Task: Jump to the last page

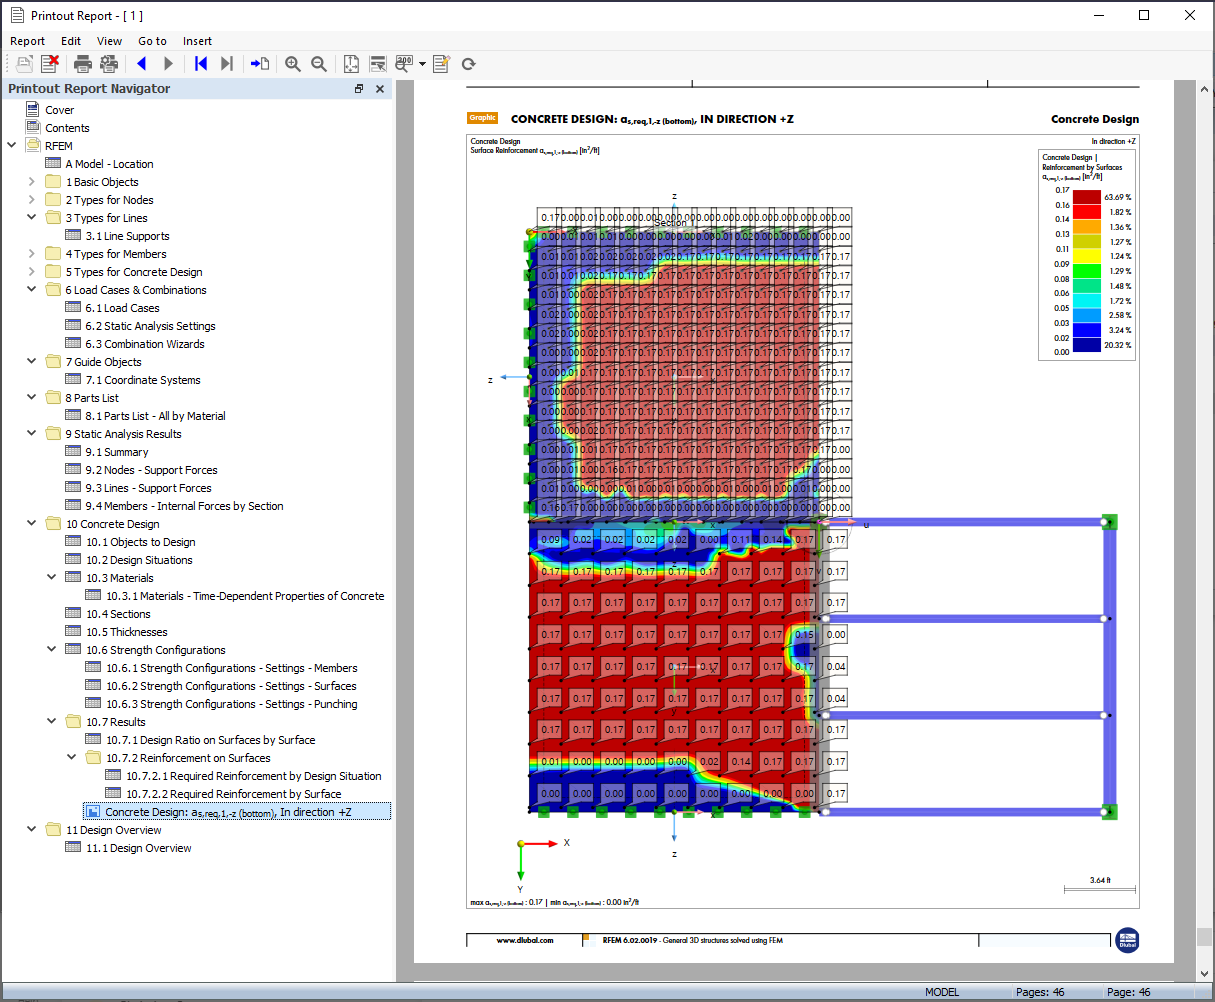Action: pos(227,64)
